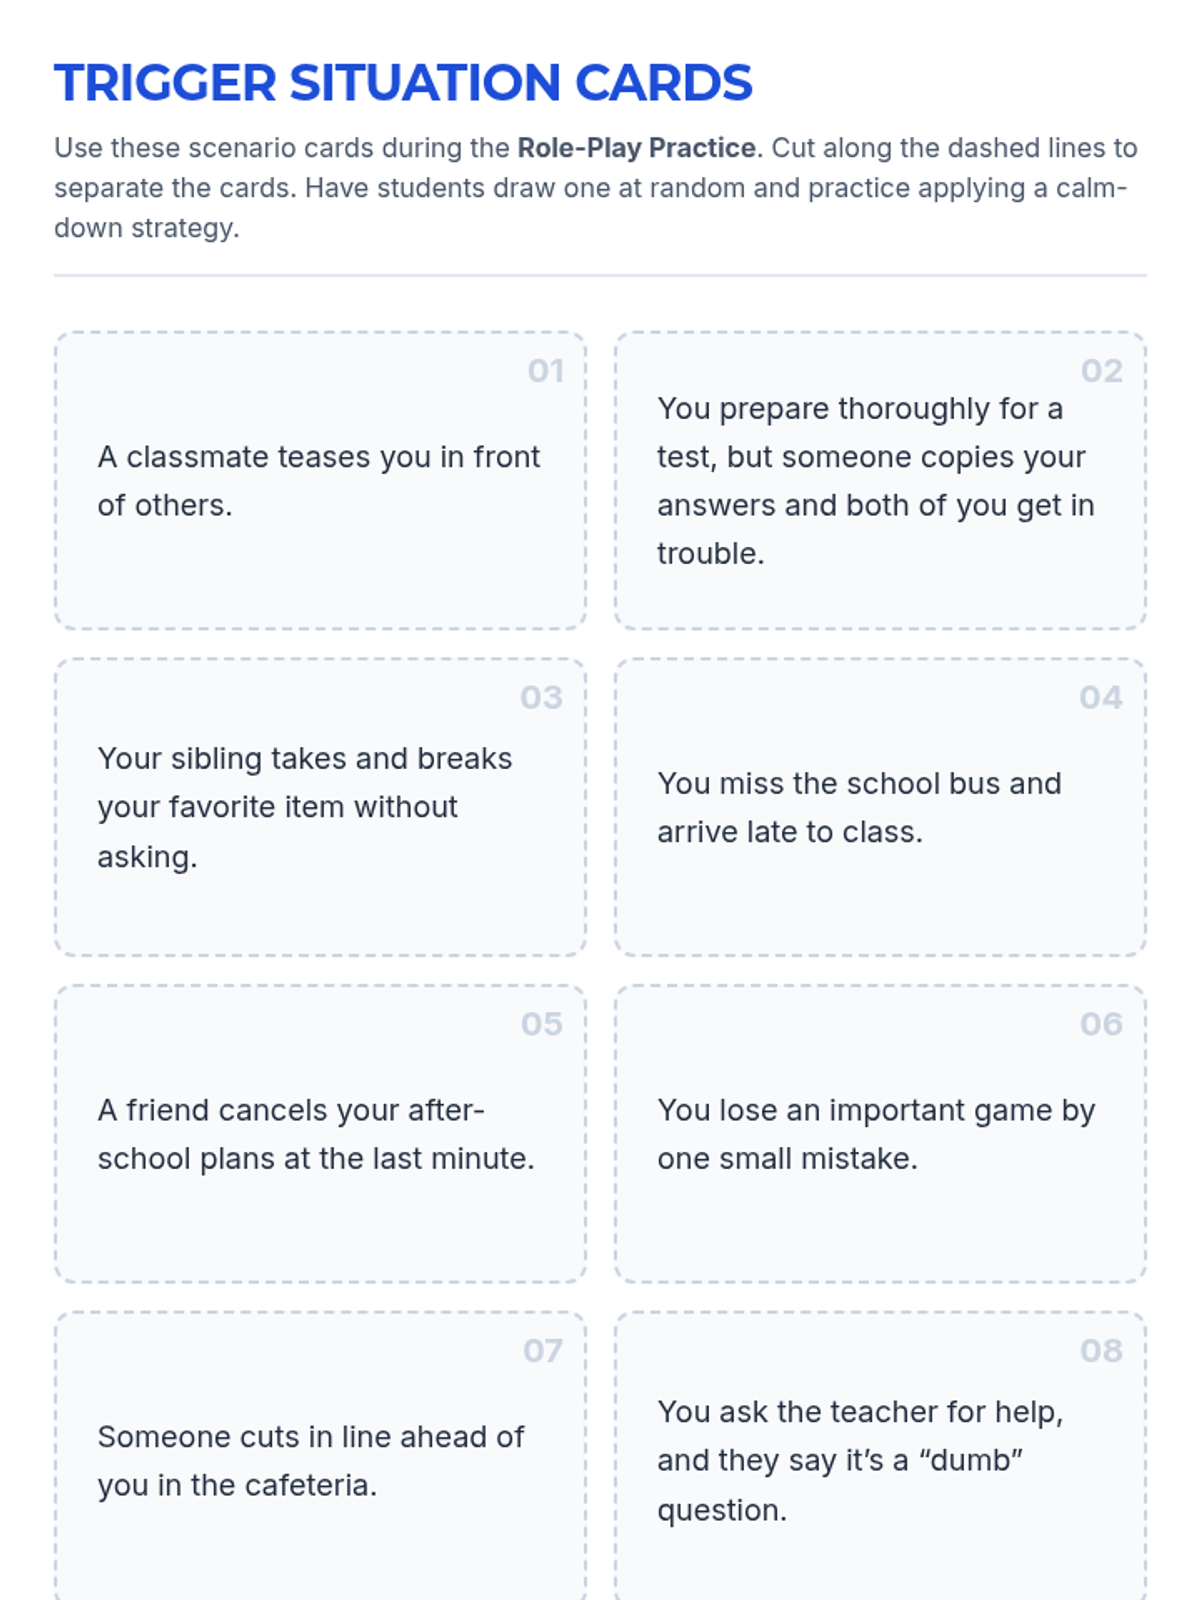Click the Trigger Situation Cards title
Image resolution: width=1200 pixels, height=1600 pixels.
coord(403,83)
